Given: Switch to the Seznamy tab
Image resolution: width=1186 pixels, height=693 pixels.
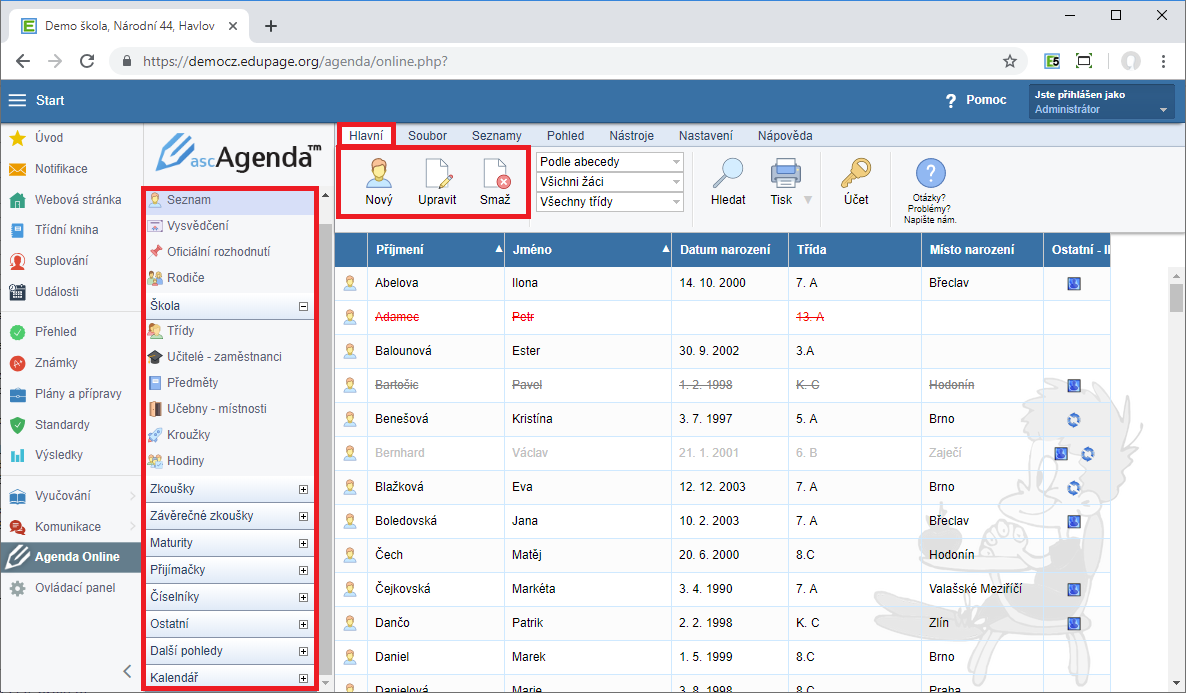Looking at the screenshot, I should 496,136.
